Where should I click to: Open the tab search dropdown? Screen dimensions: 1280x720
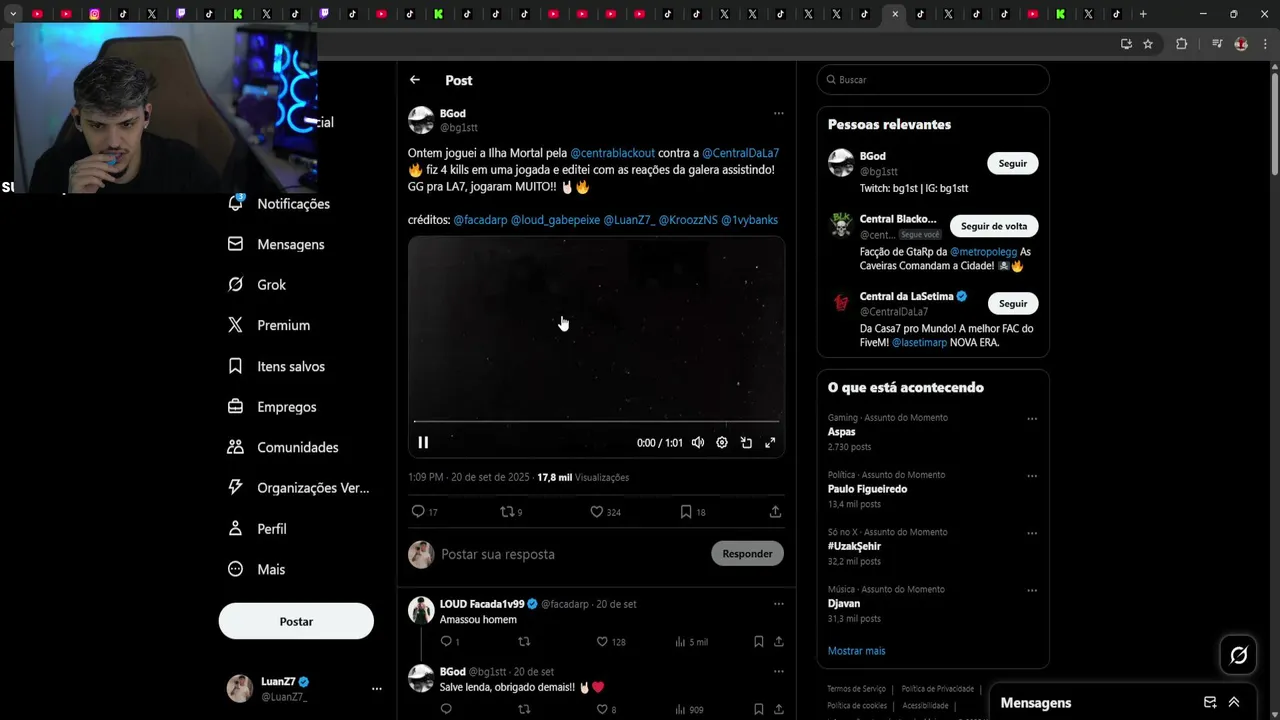click(13, 14)
